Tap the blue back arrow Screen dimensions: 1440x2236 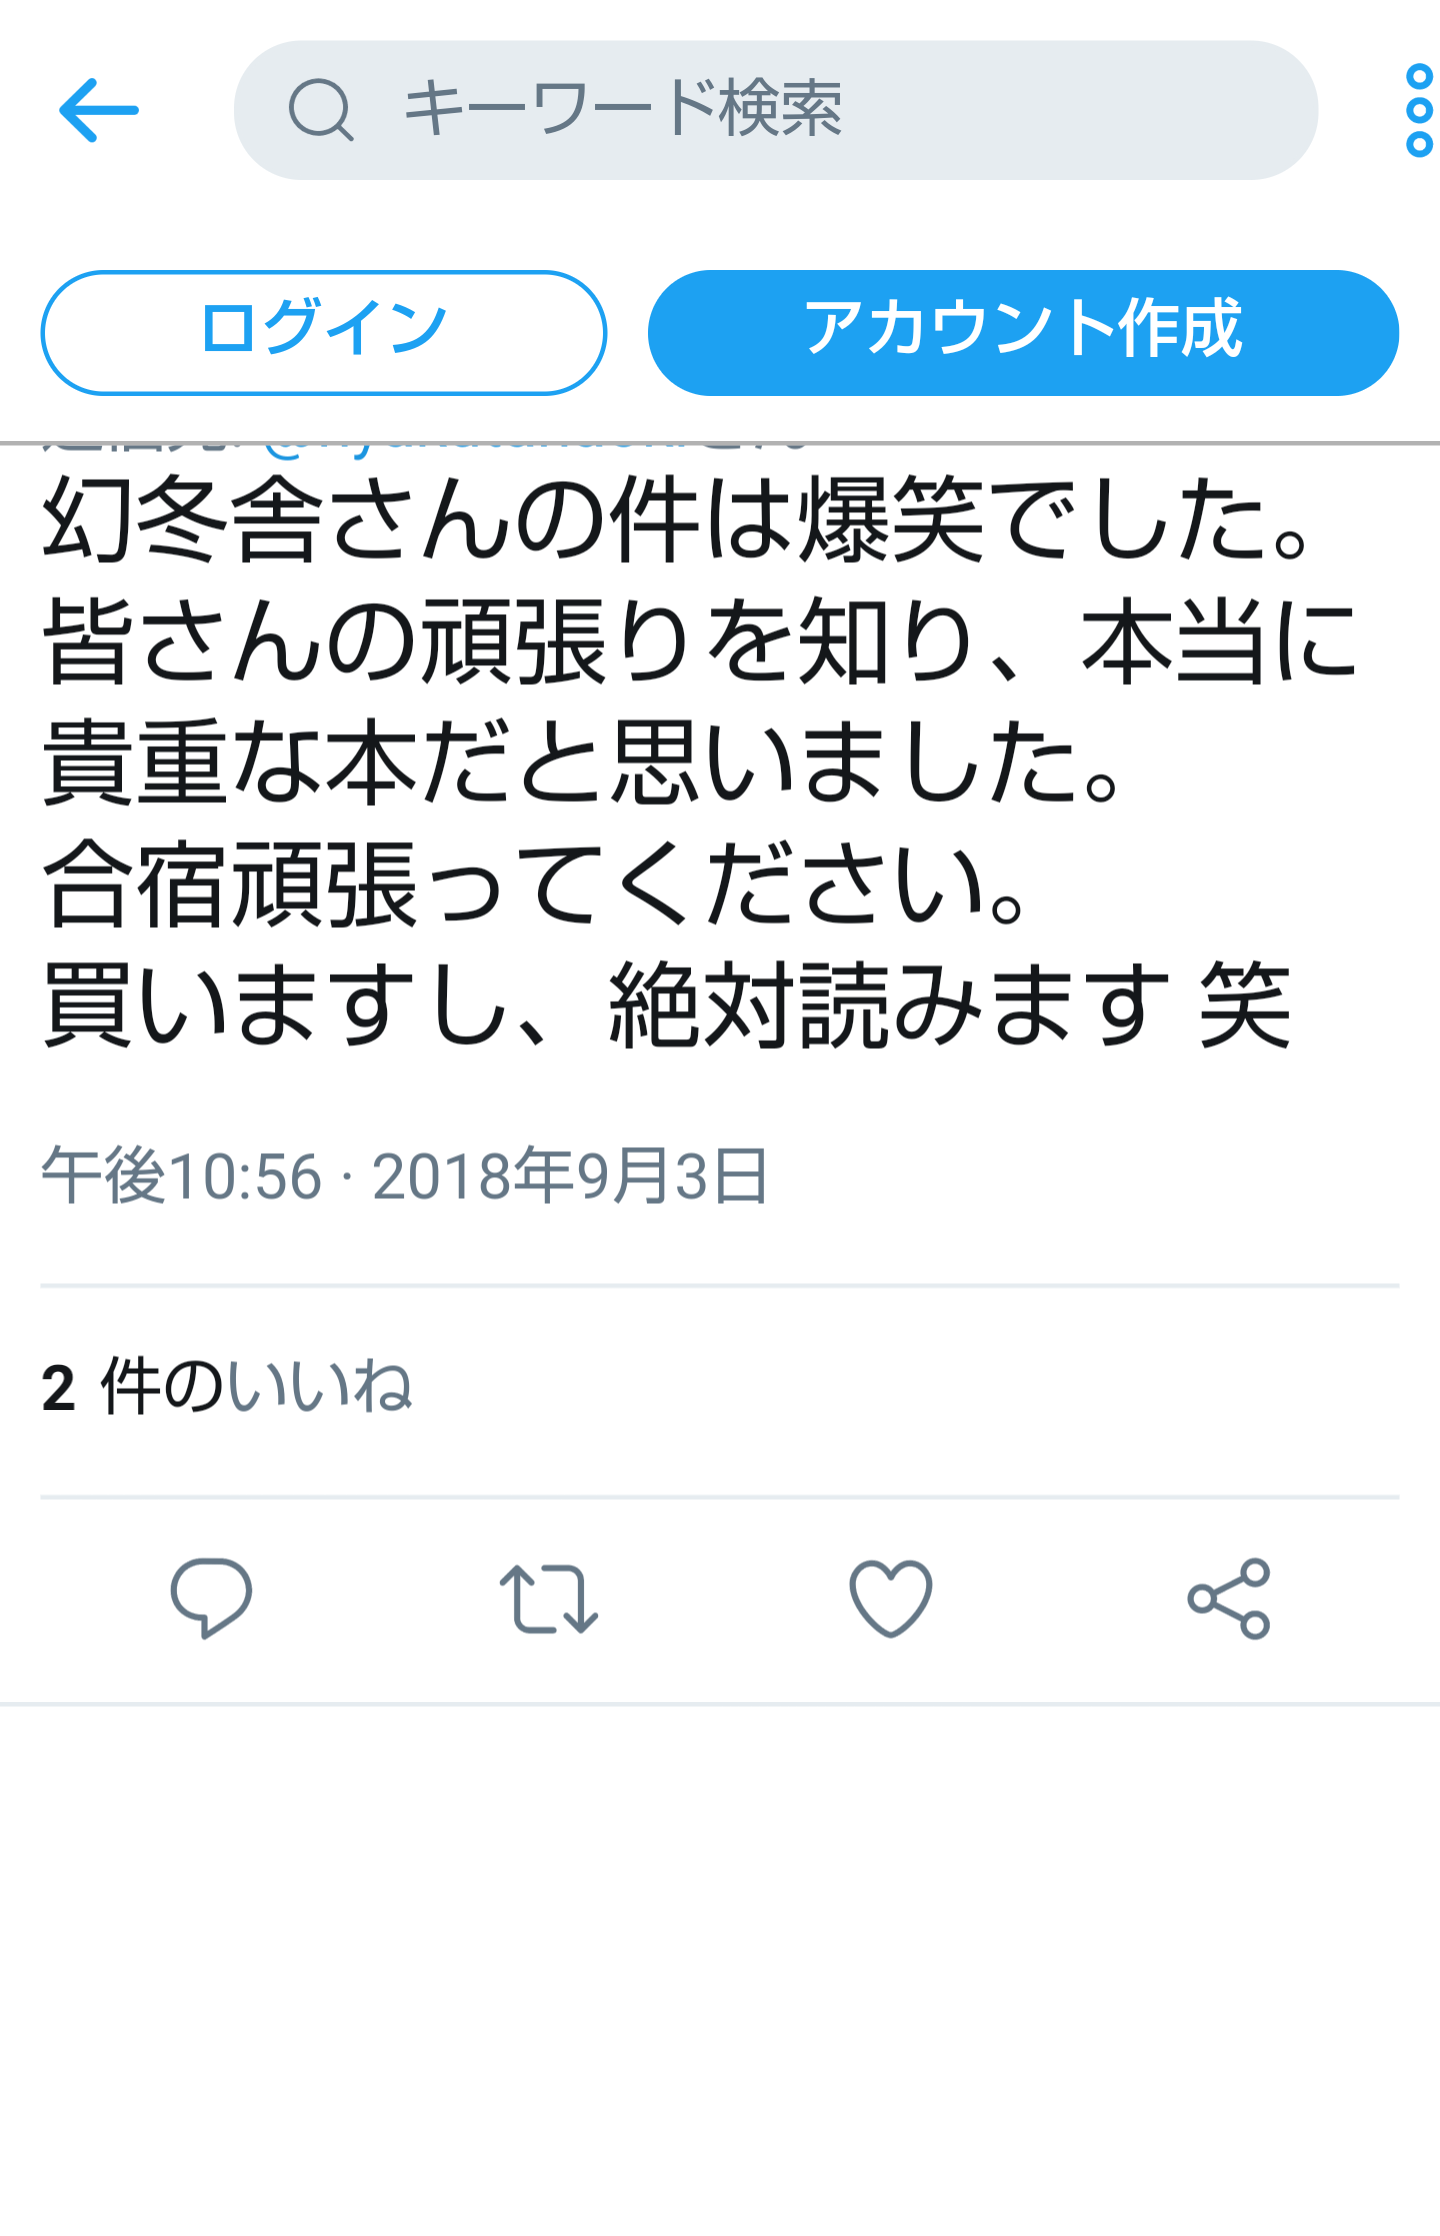98,110
